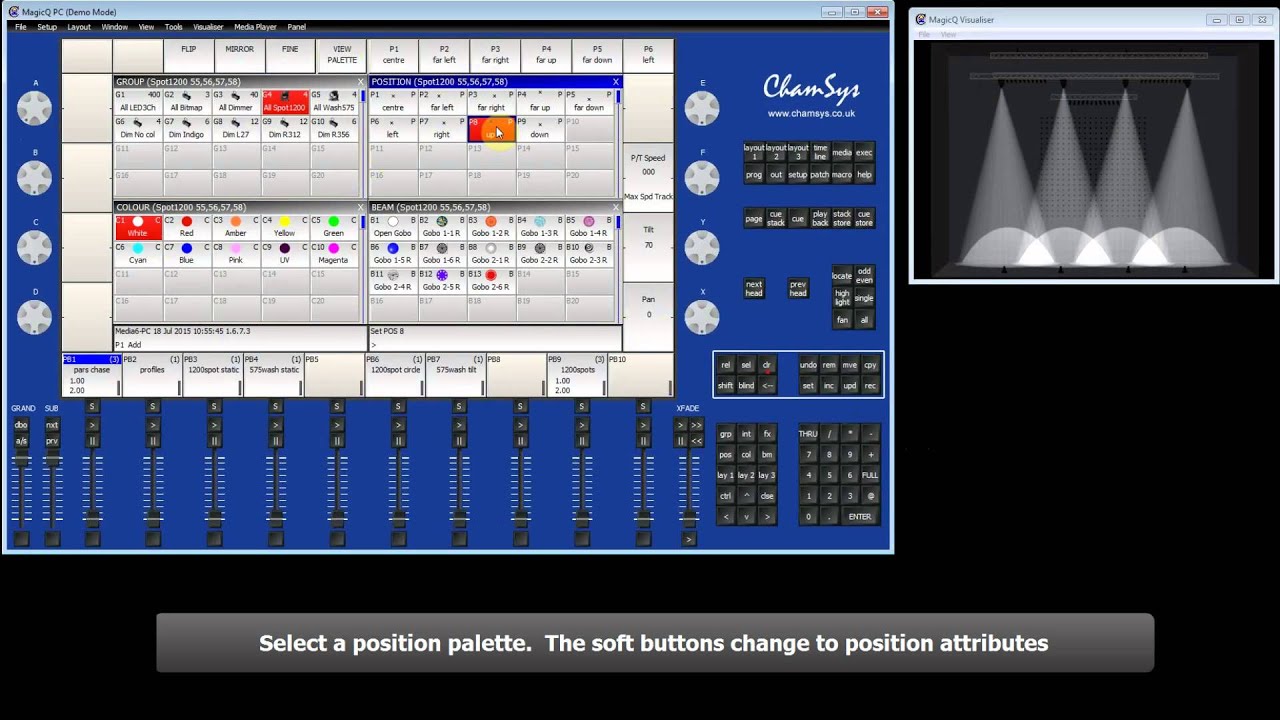Click encoder wheel A
This screenshot has height=720, width=1280.
tap(35, 108)
